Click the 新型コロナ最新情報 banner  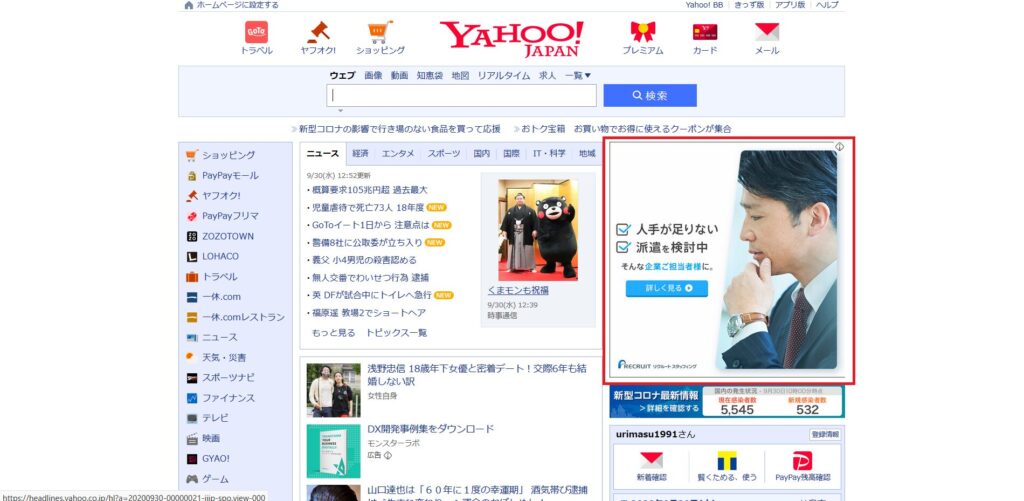727,402
